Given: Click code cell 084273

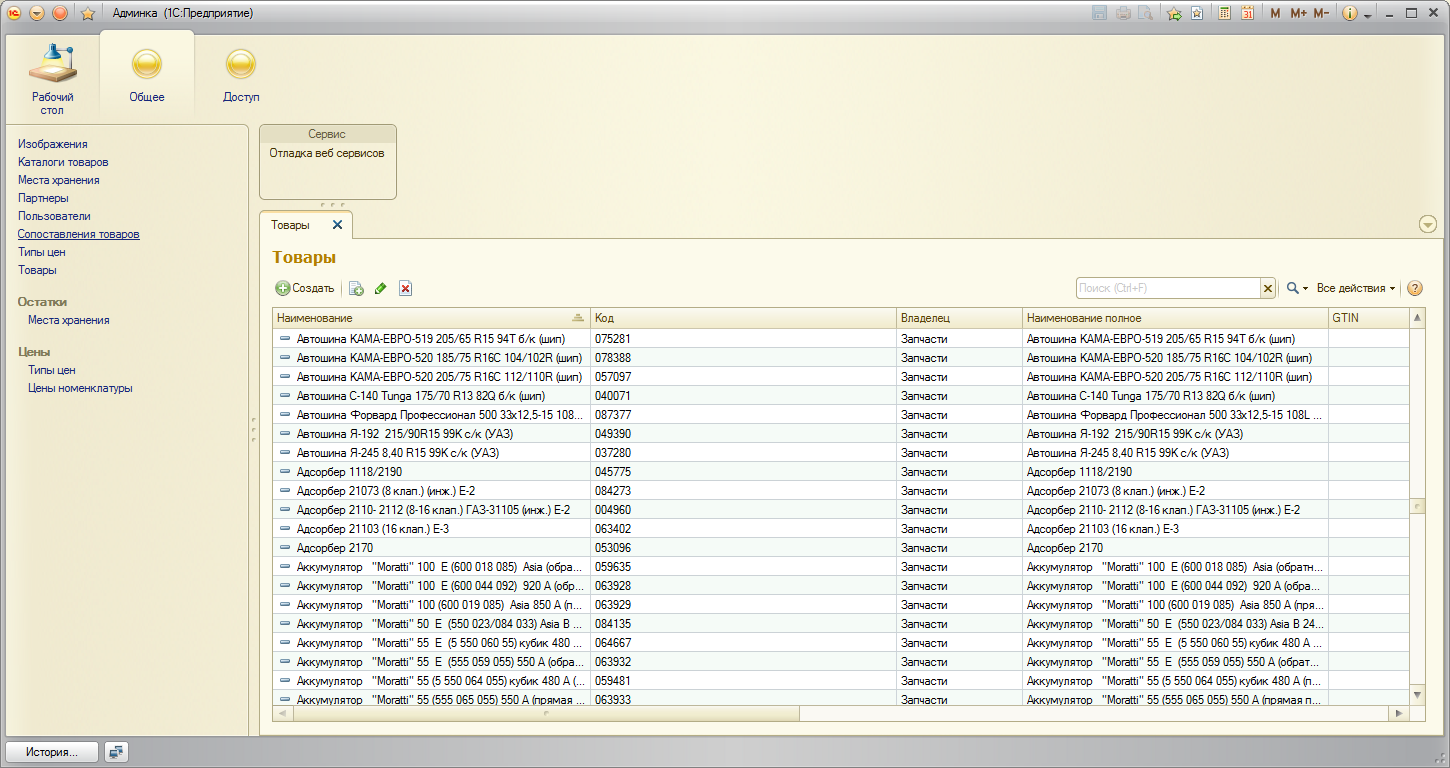Looking at the screenshot, I should [x=743, y=491].
